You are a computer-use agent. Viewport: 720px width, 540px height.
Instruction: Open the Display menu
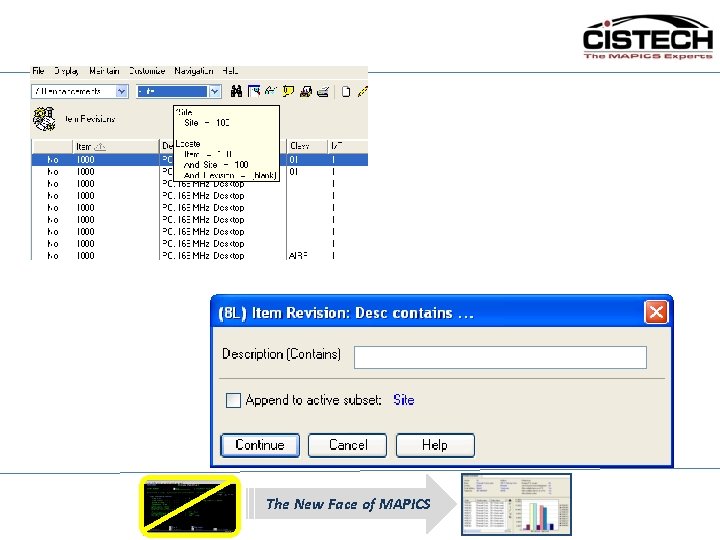(x=66, y=71)
